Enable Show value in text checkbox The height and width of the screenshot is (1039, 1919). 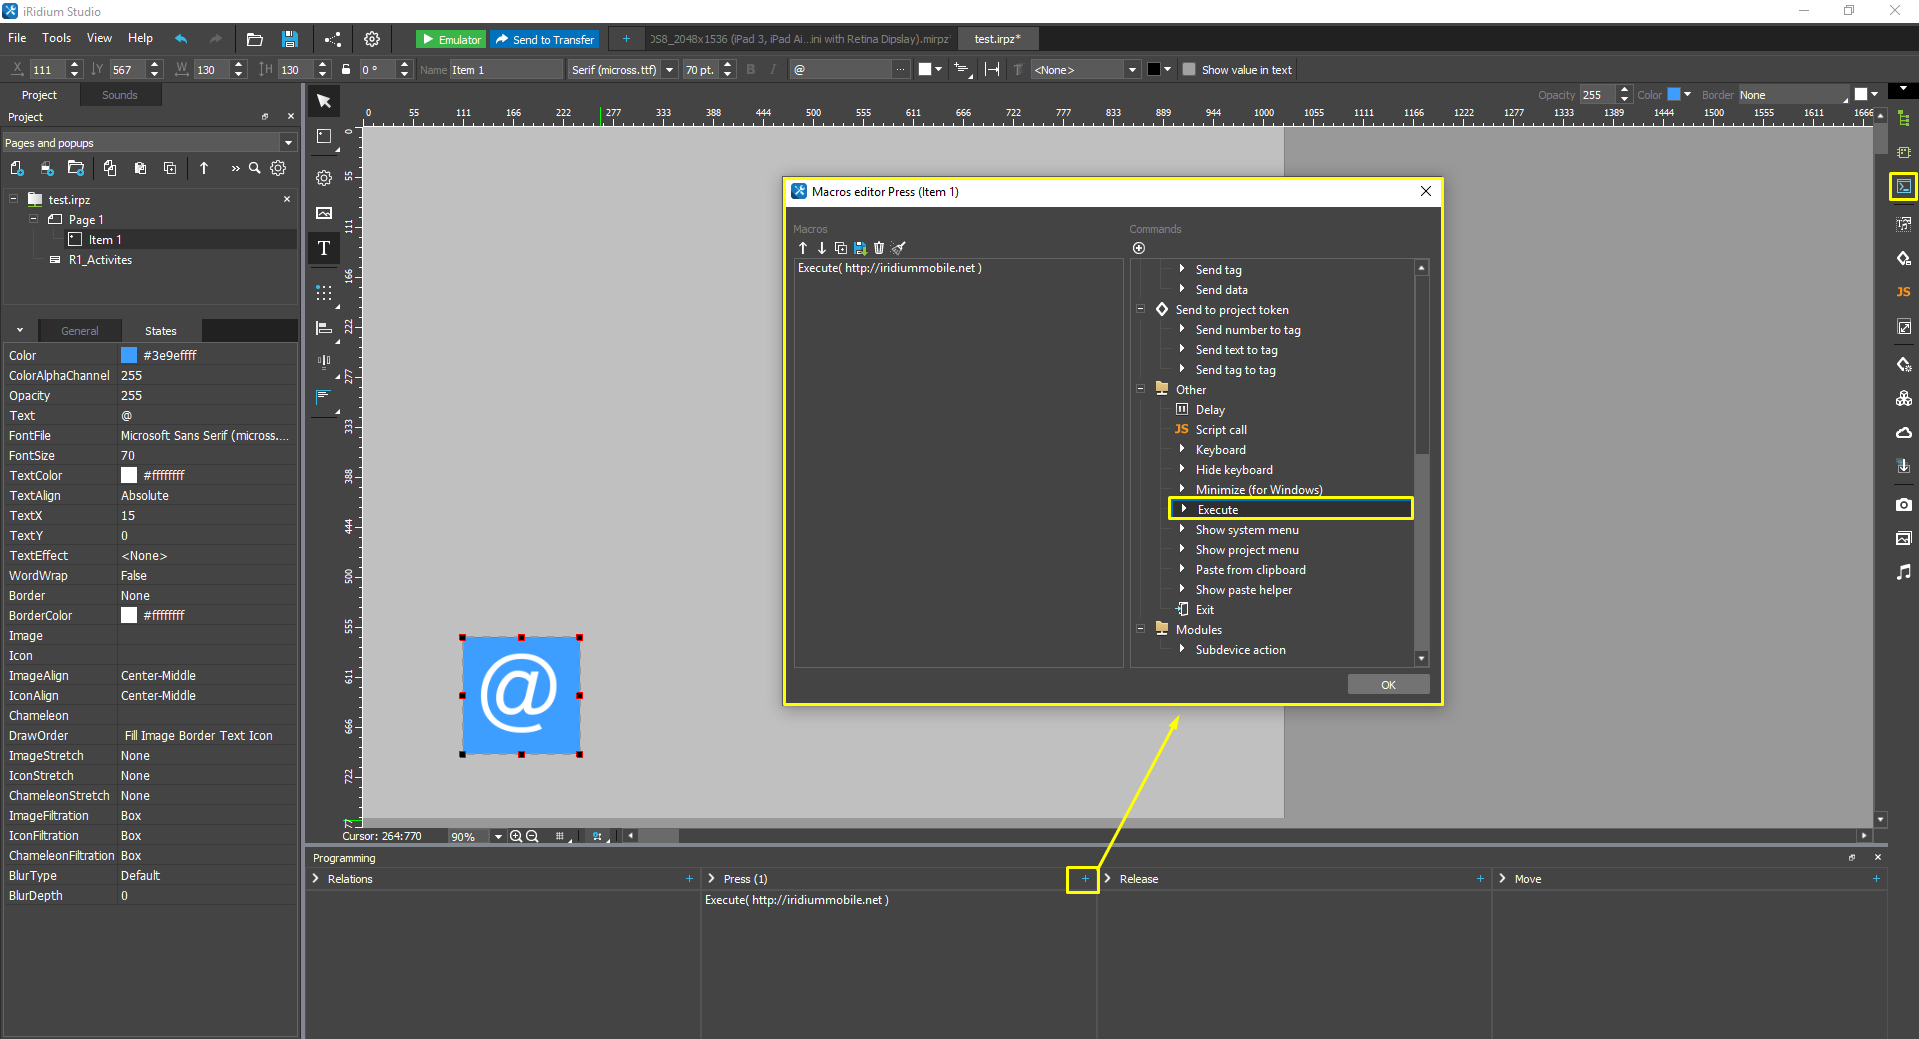pos(1189,70)
